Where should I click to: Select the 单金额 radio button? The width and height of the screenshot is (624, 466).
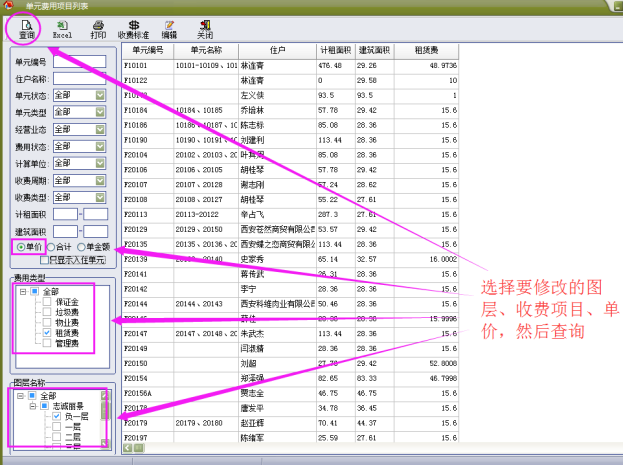(x=81, y=248)
